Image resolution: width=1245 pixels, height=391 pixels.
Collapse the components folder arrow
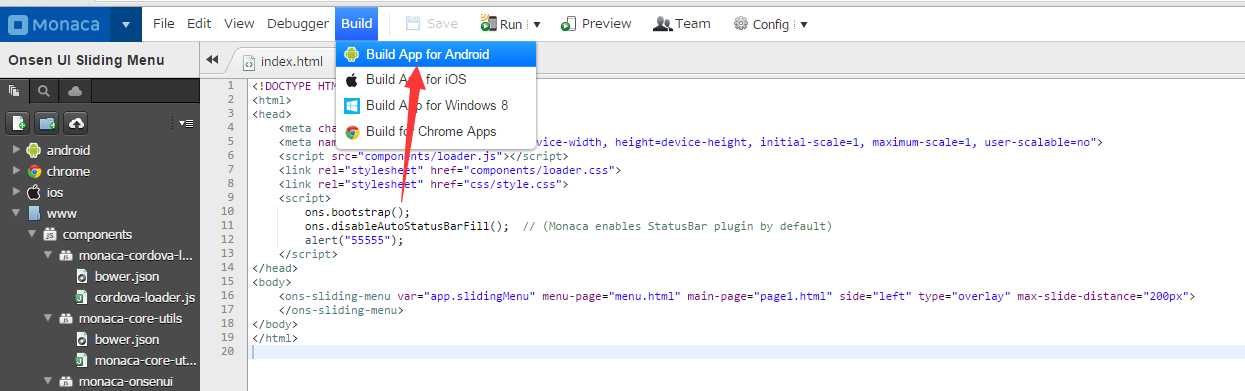31,234
